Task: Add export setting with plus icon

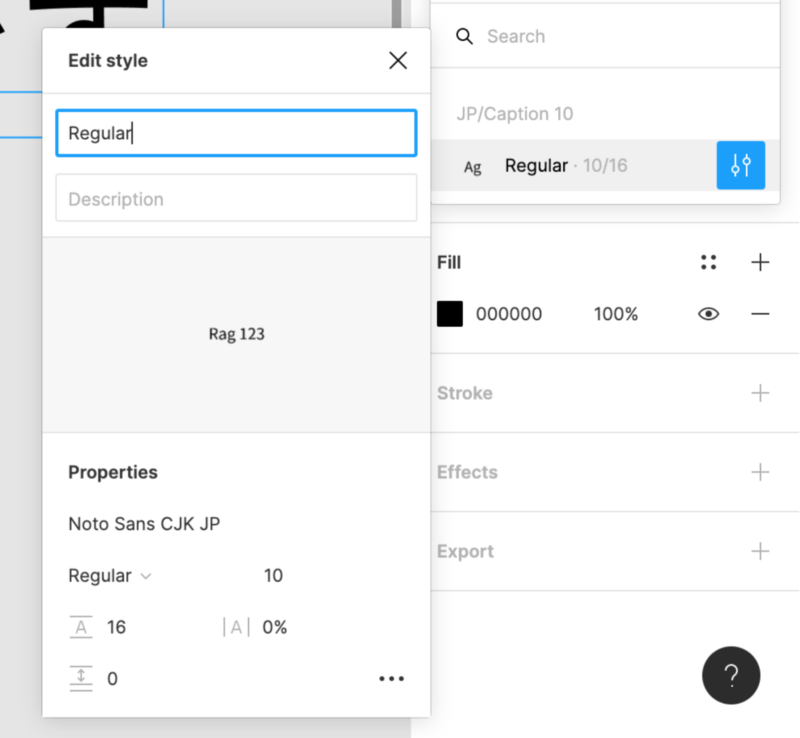Action: [x=760, y=551]
